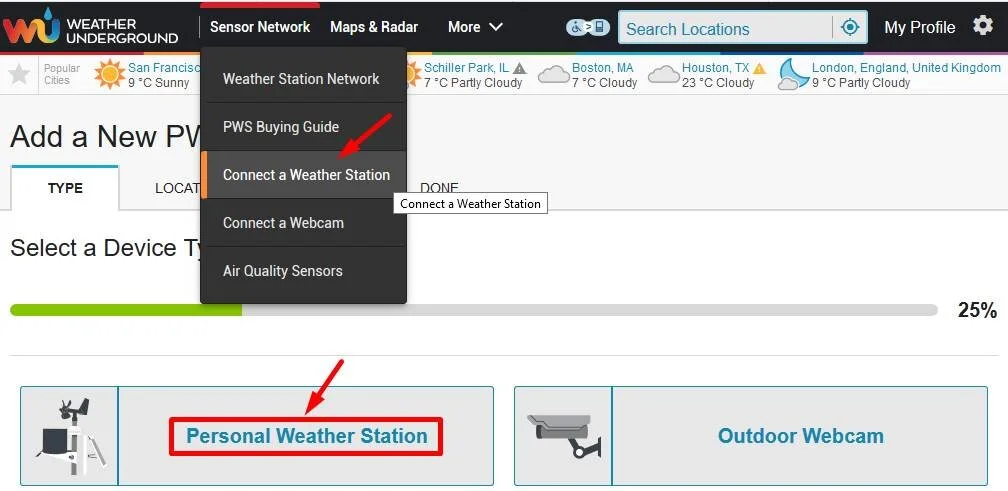Click the London moon and cloud icon
Image resolution: width=1008 pixels, height=491 pixels.
coord(793,75)
